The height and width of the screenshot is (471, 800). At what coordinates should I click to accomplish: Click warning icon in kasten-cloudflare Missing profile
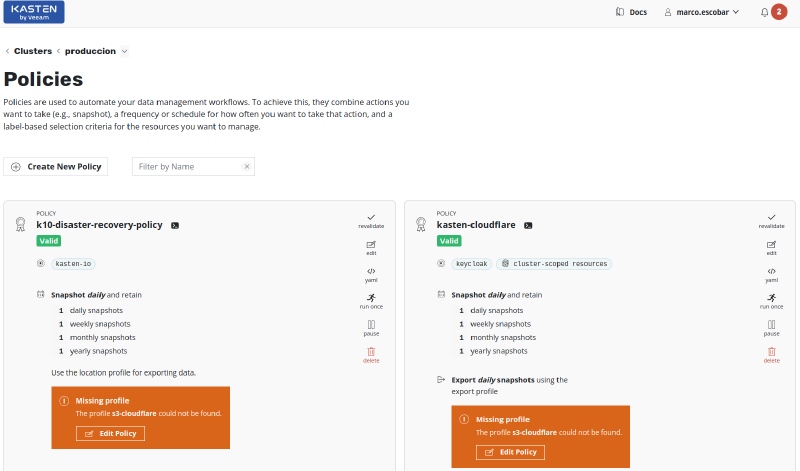pos(464,419)
